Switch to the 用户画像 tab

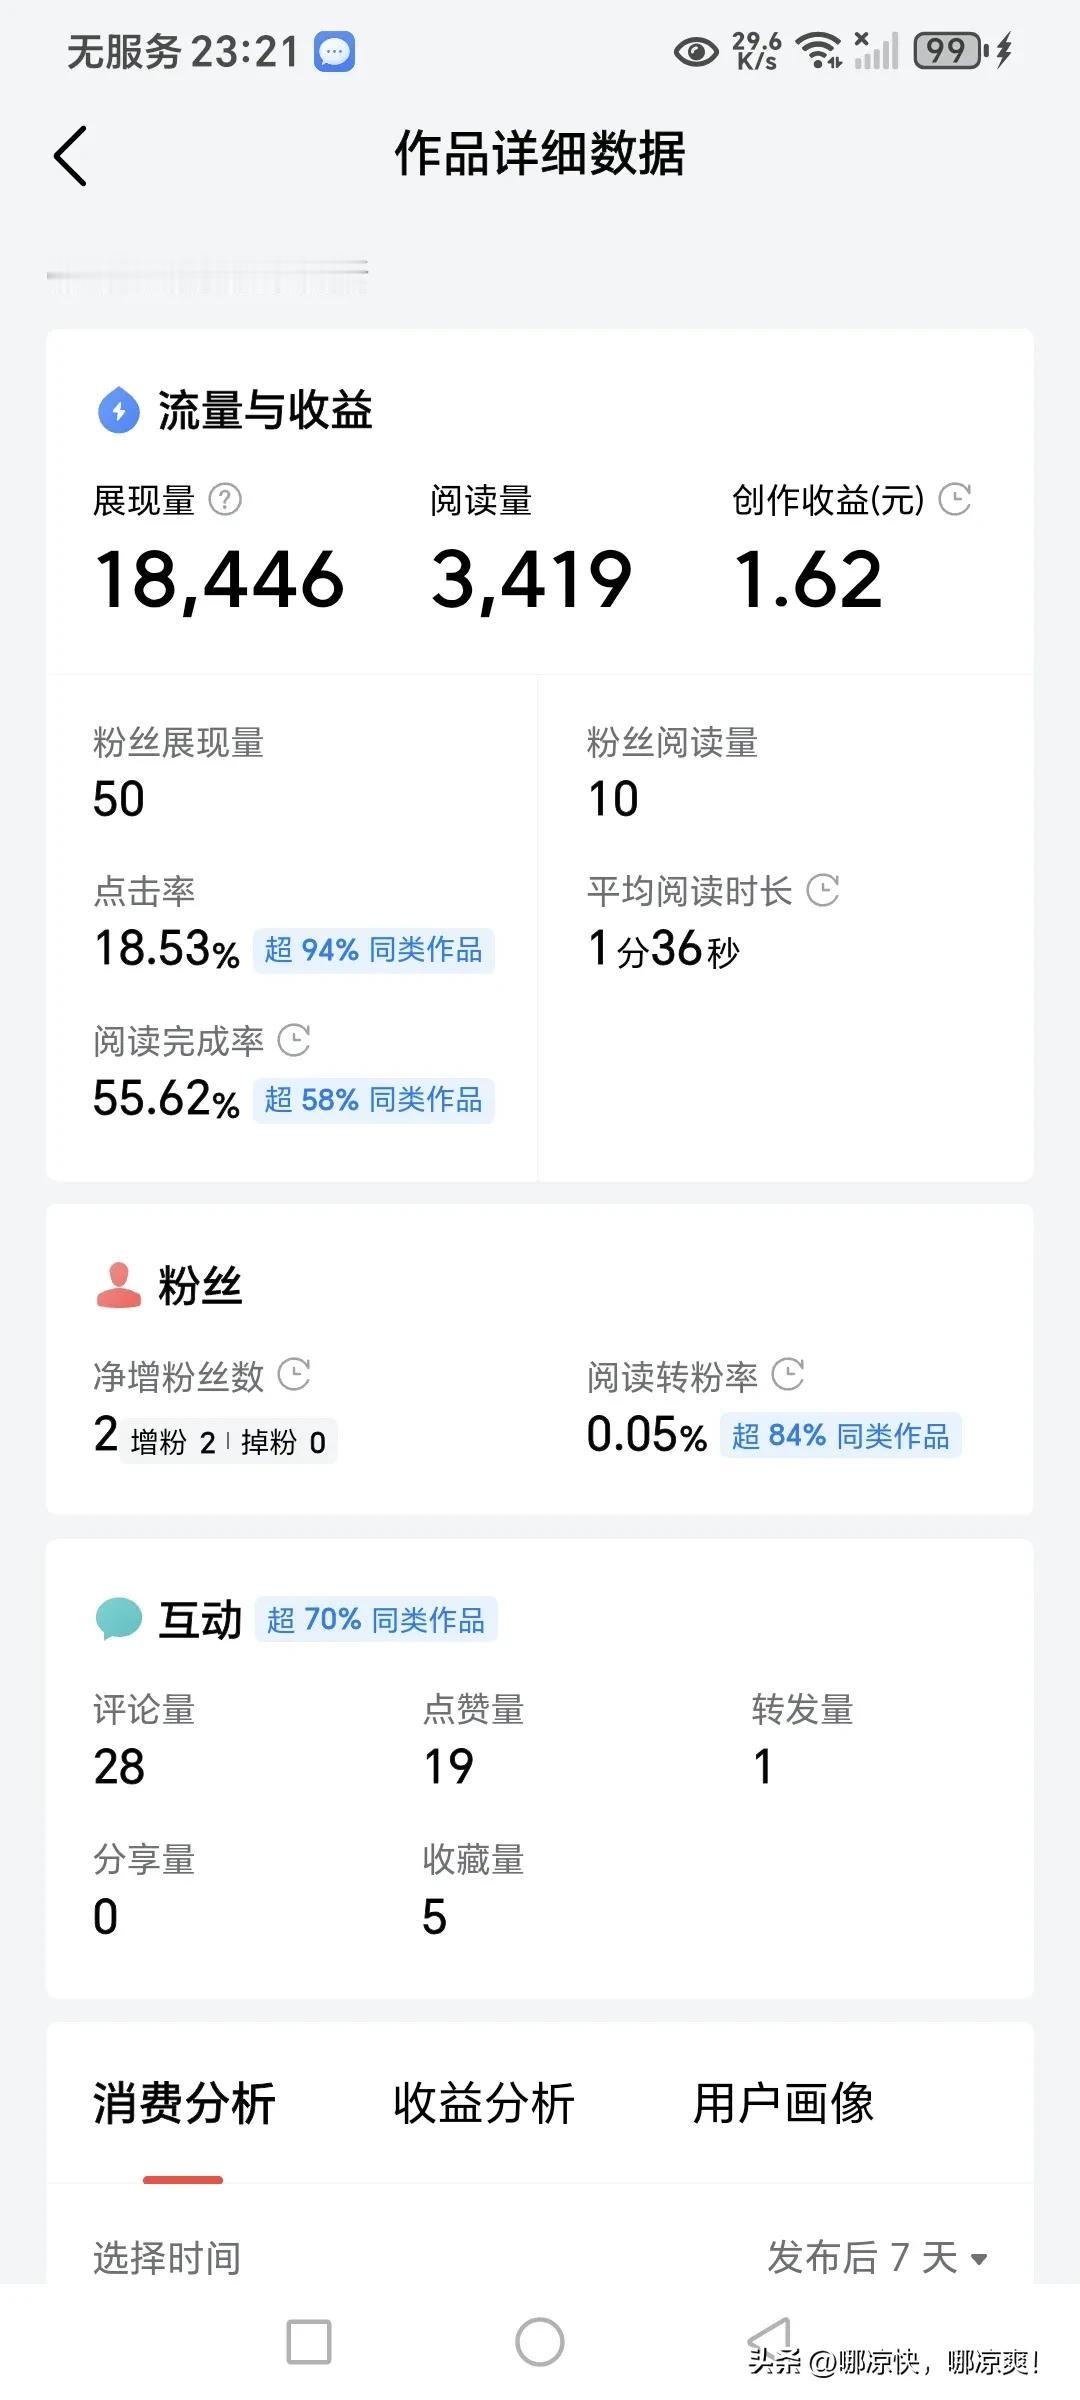tap(783, 2104)
